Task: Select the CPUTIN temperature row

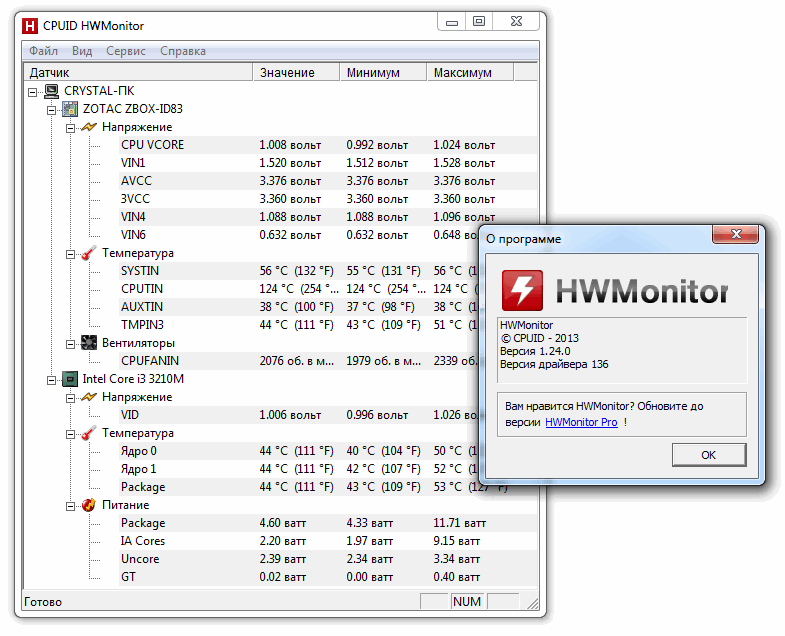Action: click(x=298, y=289)
